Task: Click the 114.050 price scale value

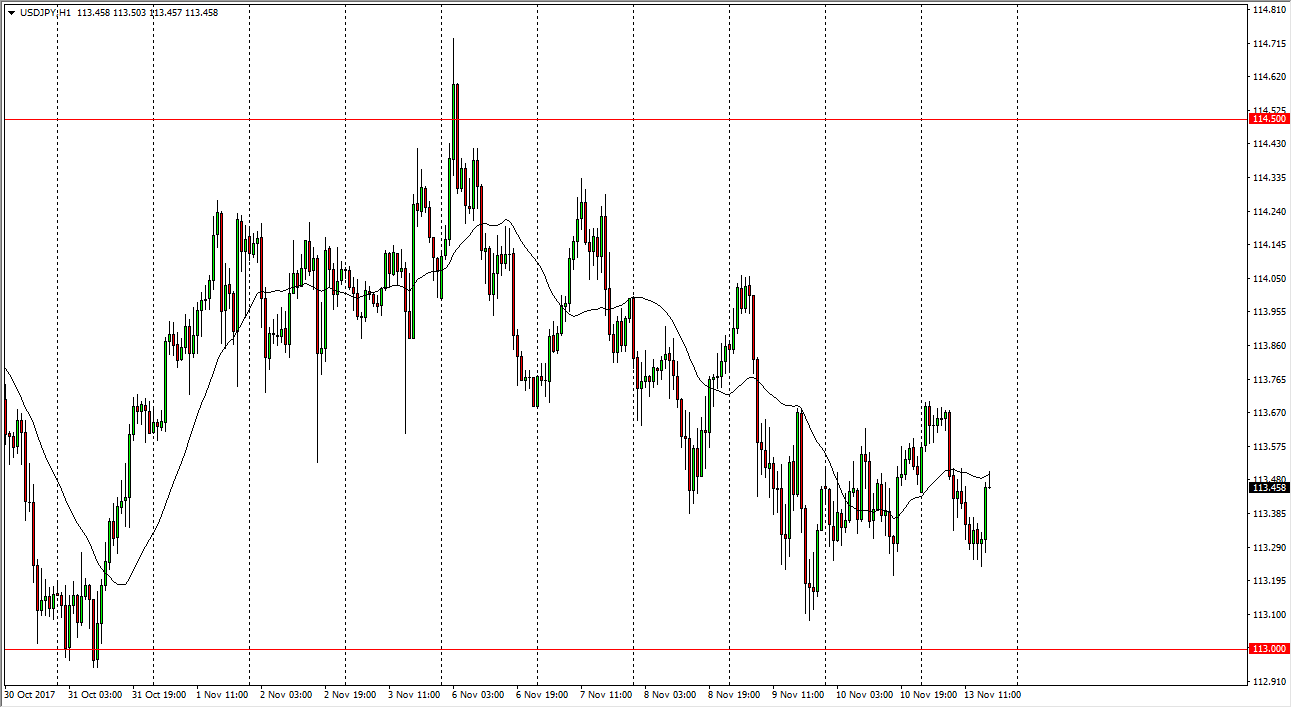Action: coord(1268,279)
